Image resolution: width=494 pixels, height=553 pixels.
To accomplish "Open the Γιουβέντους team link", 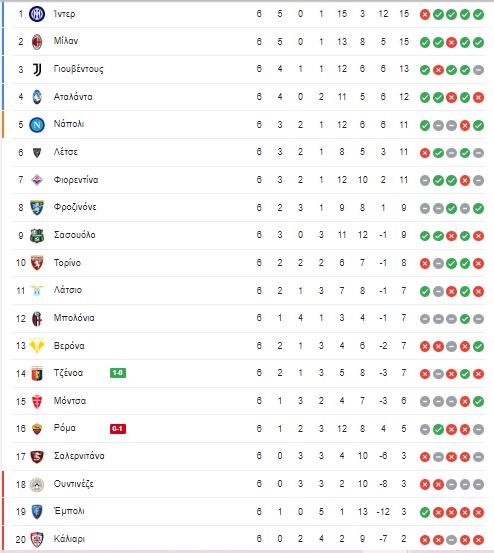I will pyautogui.click(x=79, y=69).
